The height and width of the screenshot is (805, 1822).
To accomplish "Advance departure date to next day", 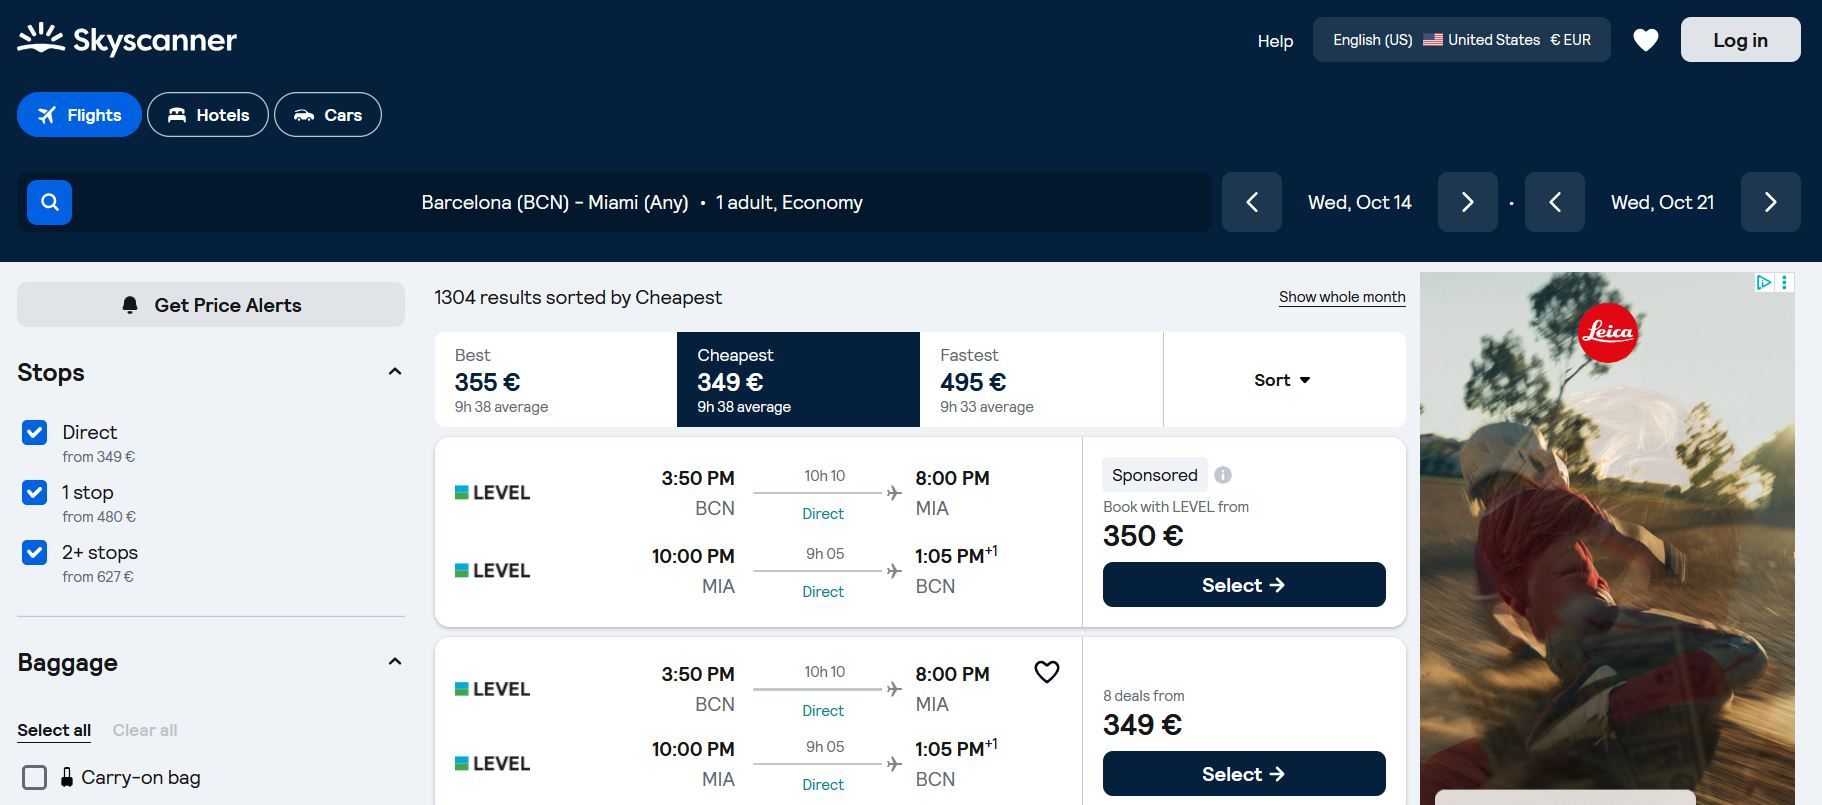I will [x=1467, y=202].
